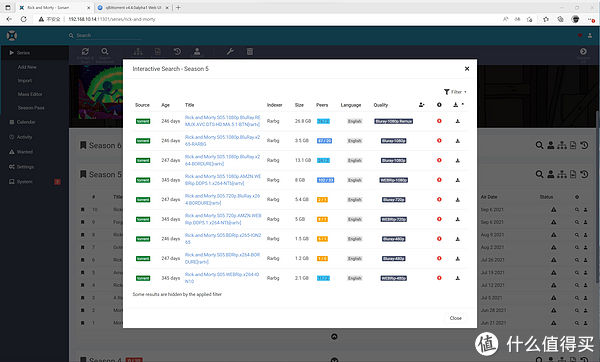Click magnifier search icon for Season 6
This screenshot has height=362, width=600.
(539, 145)
